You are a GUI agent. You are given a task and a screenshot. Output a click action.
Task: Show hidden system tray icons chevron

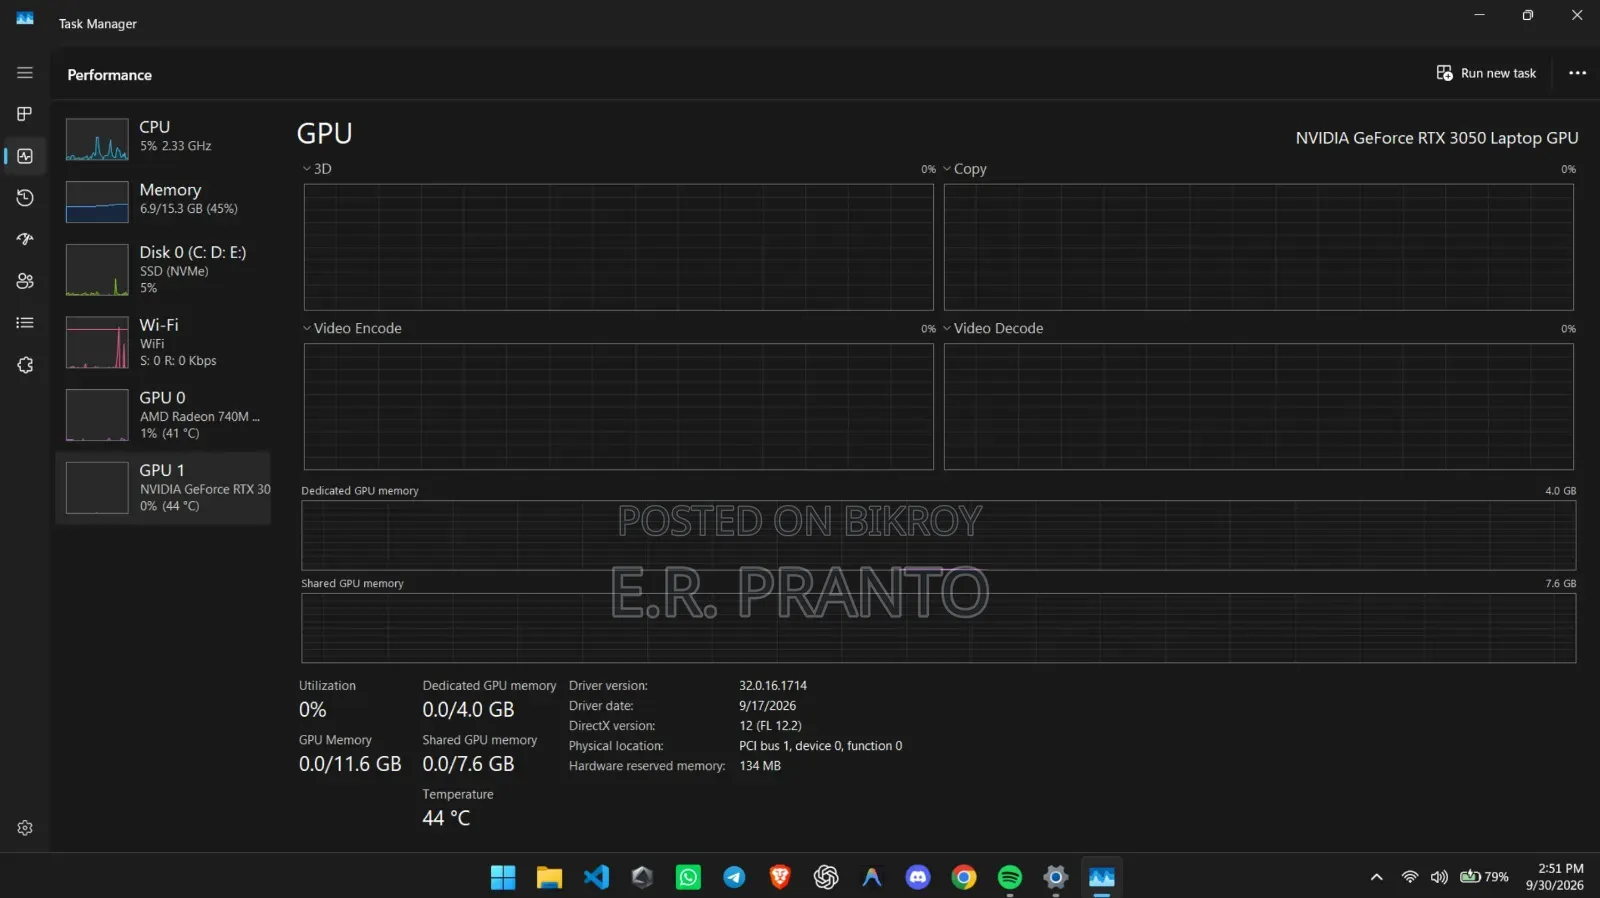pos(1376,877)
